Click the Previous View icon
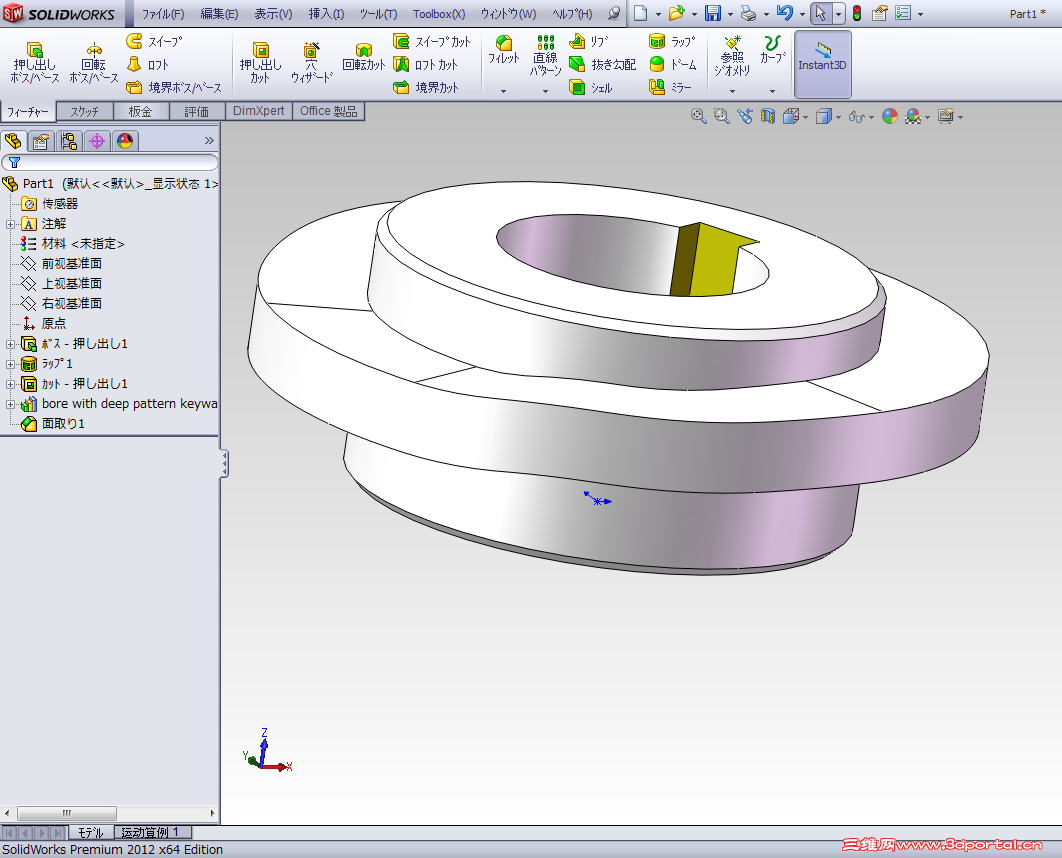1062x858 pixels. (744, 116)
